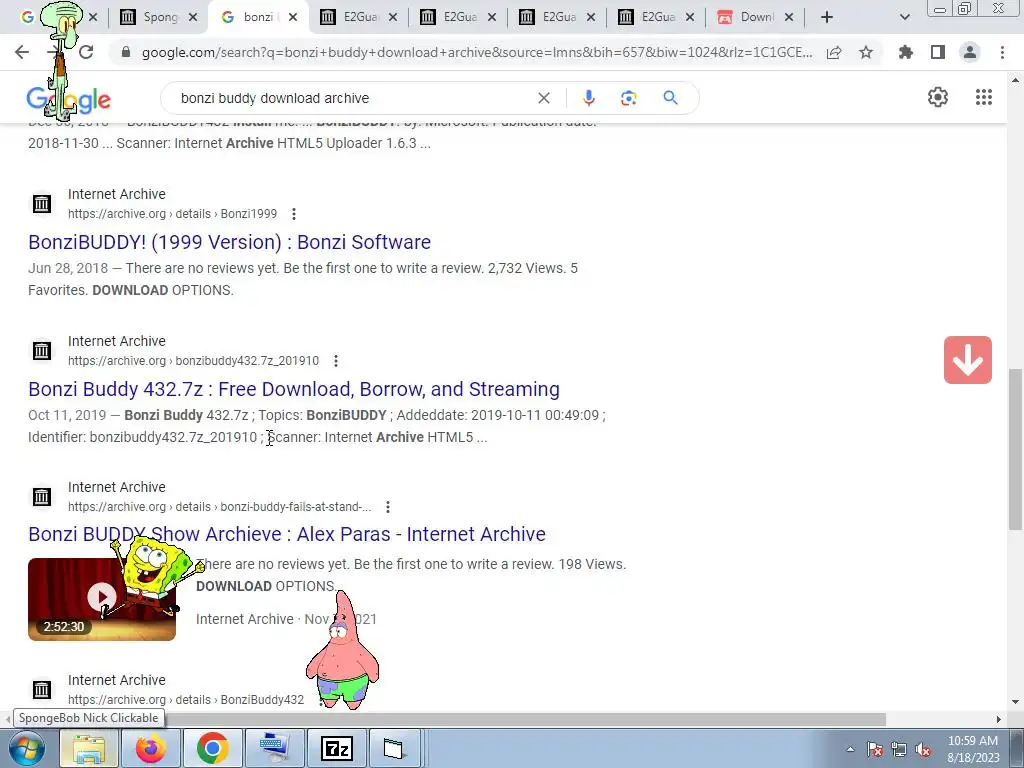Click the red download arrow button

(968, 360)
